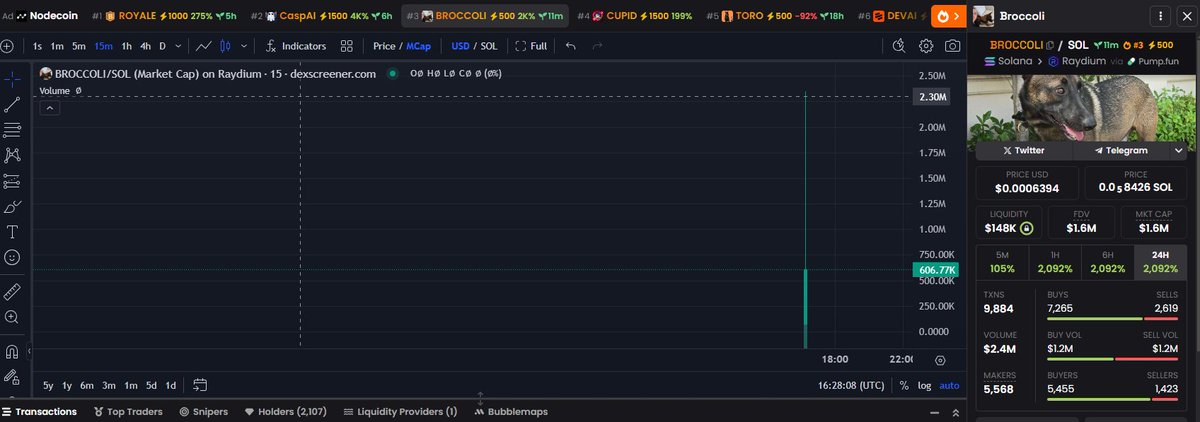Set chart interval to 1h
The width and height of the screenshot is (1200, 422).
127,46
